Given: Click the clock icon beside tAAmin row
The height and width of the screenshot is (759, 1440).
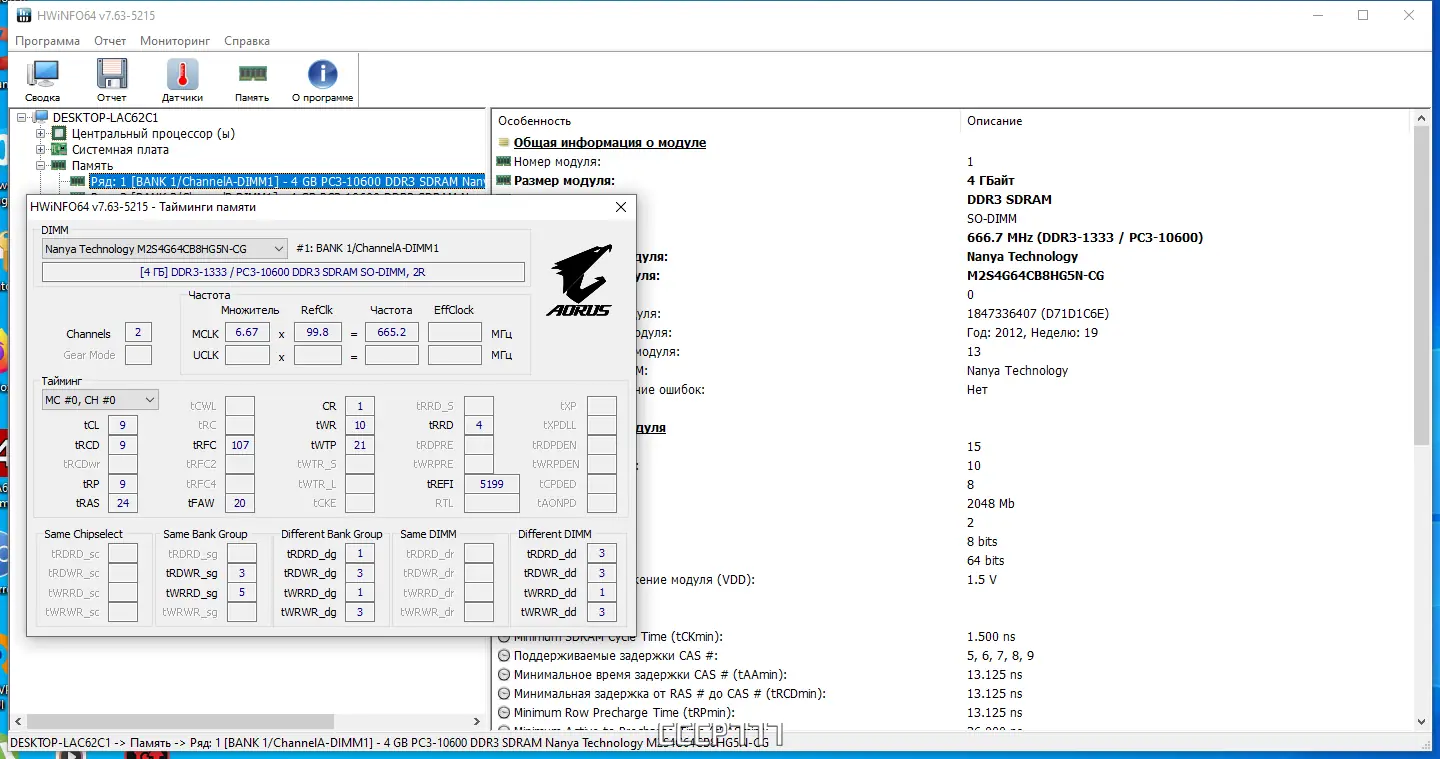Looking at the screenshot, I should click(505, 675).
